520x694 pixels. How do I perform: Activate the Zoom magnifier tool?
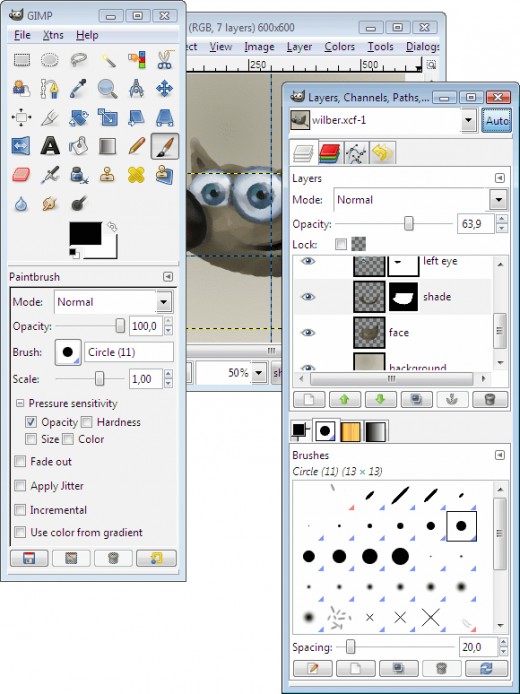108,89
